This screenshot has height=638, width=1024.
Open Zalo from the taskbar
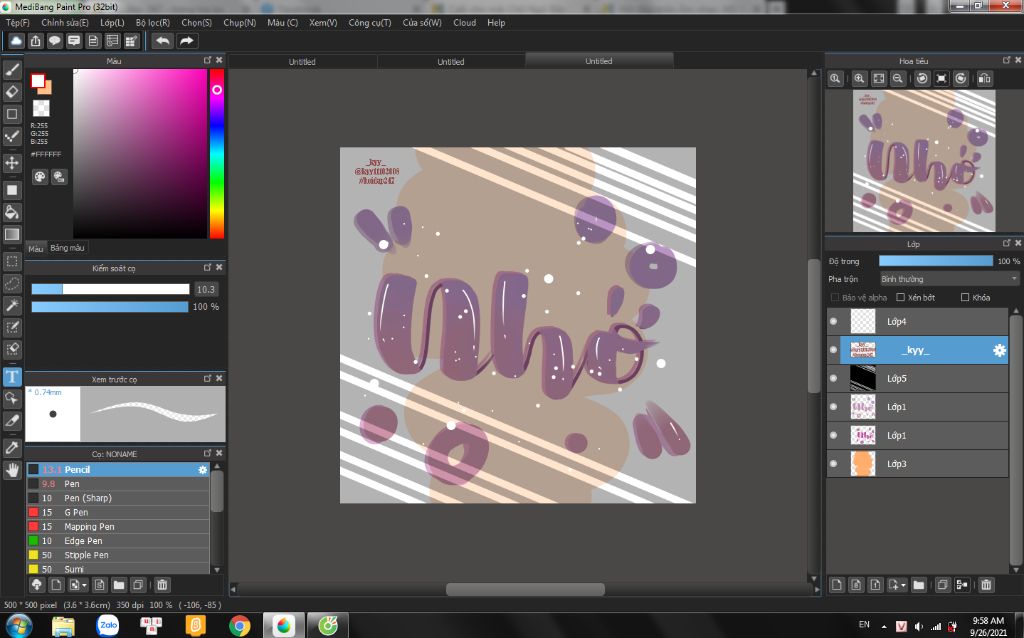pyautogui.click(x=108, y=626)
